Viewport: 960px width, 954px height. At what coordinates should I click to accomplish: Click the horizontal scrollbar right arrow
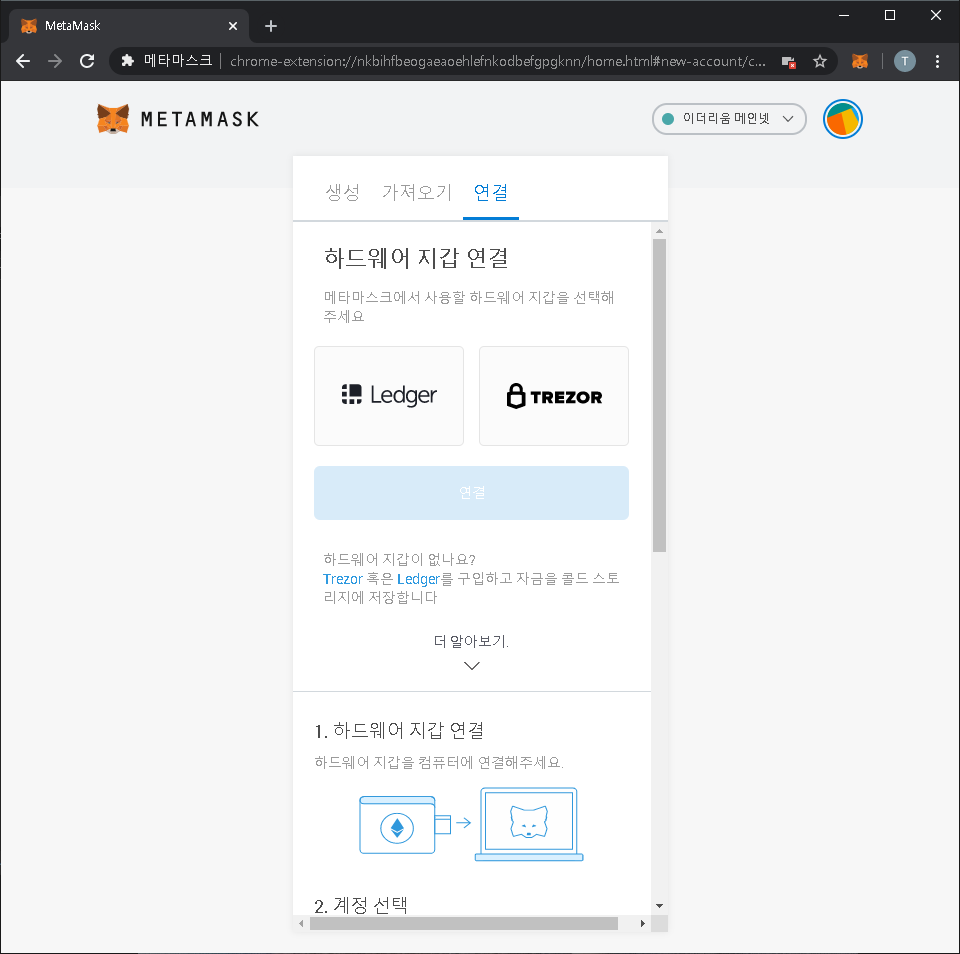pyautogui.click(x=642, y=923)
